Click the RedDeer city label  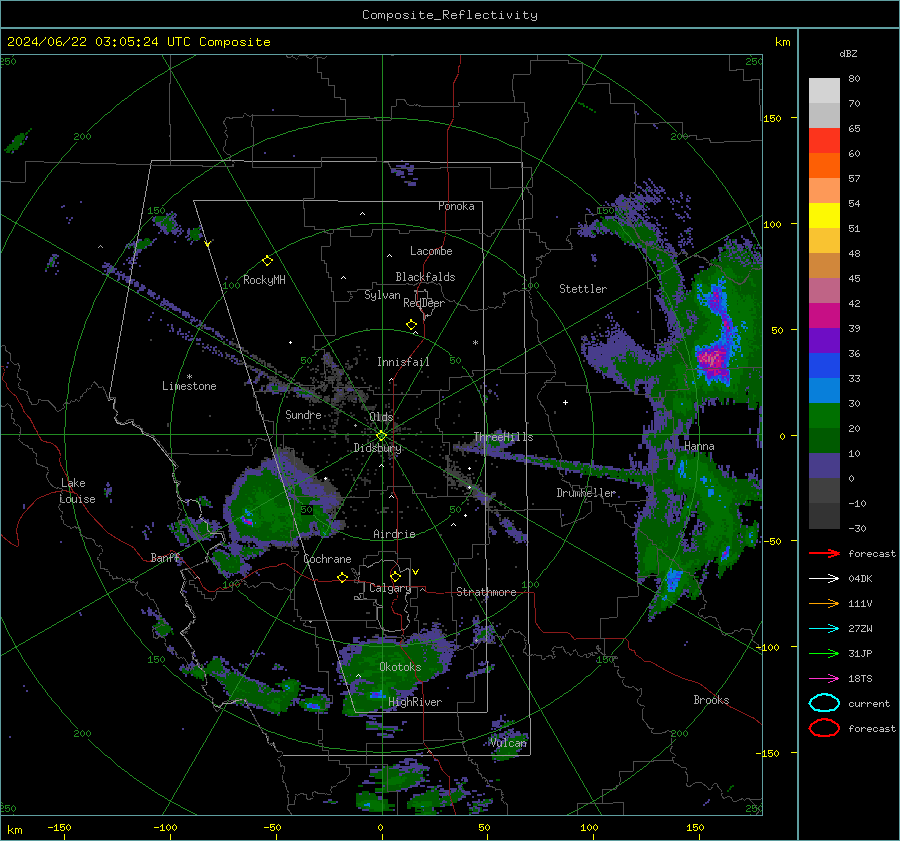(424, 303)
